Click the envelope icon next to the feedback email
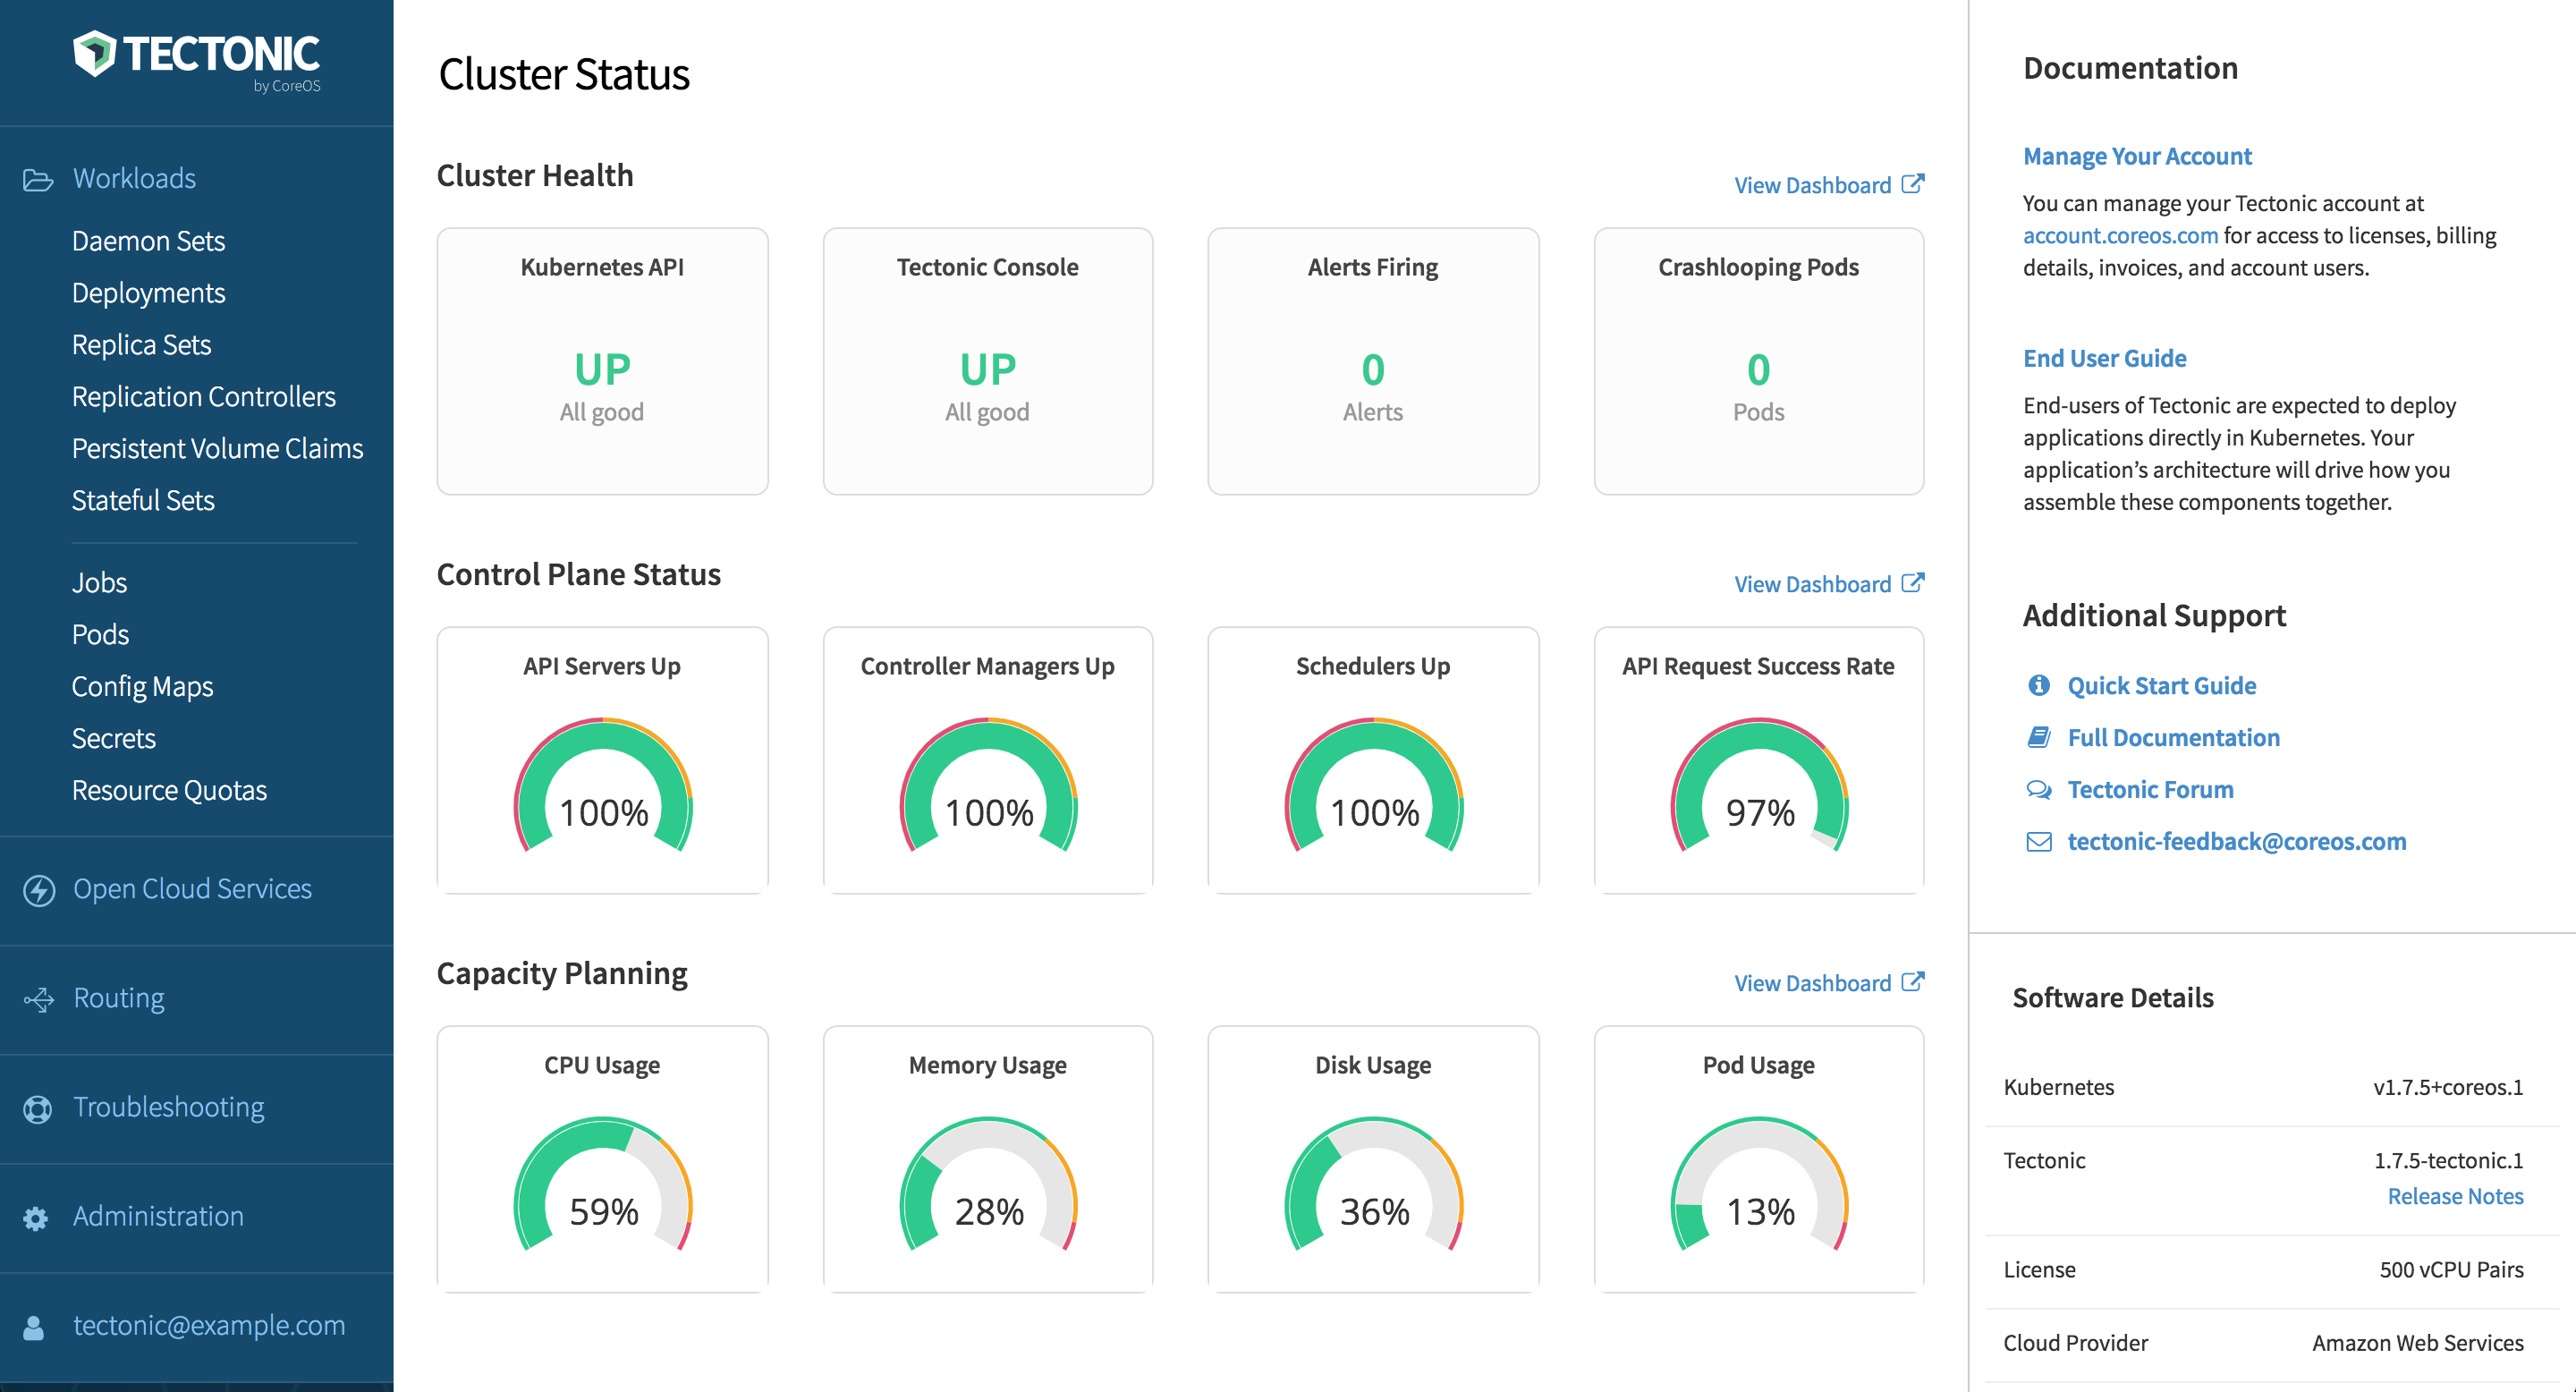2576x1392 pixels. pos(2038,841)
